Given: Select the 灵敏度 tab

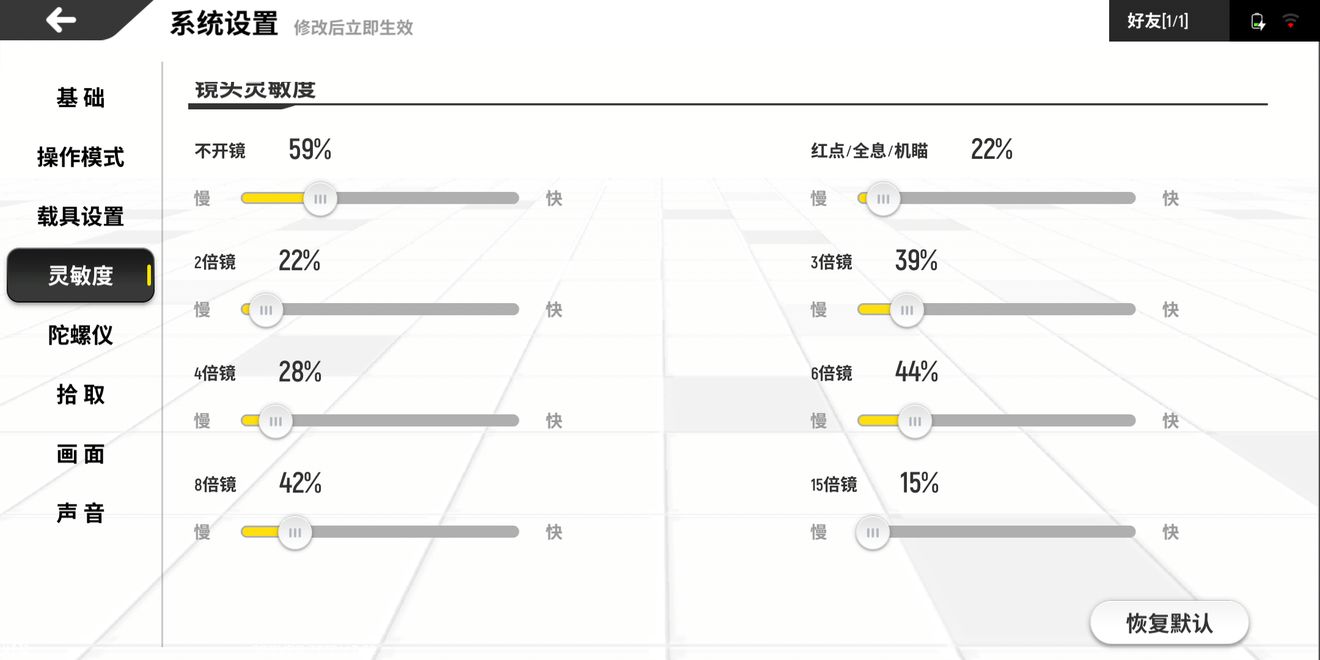Looking at the screenshot, I should [81, 275].
